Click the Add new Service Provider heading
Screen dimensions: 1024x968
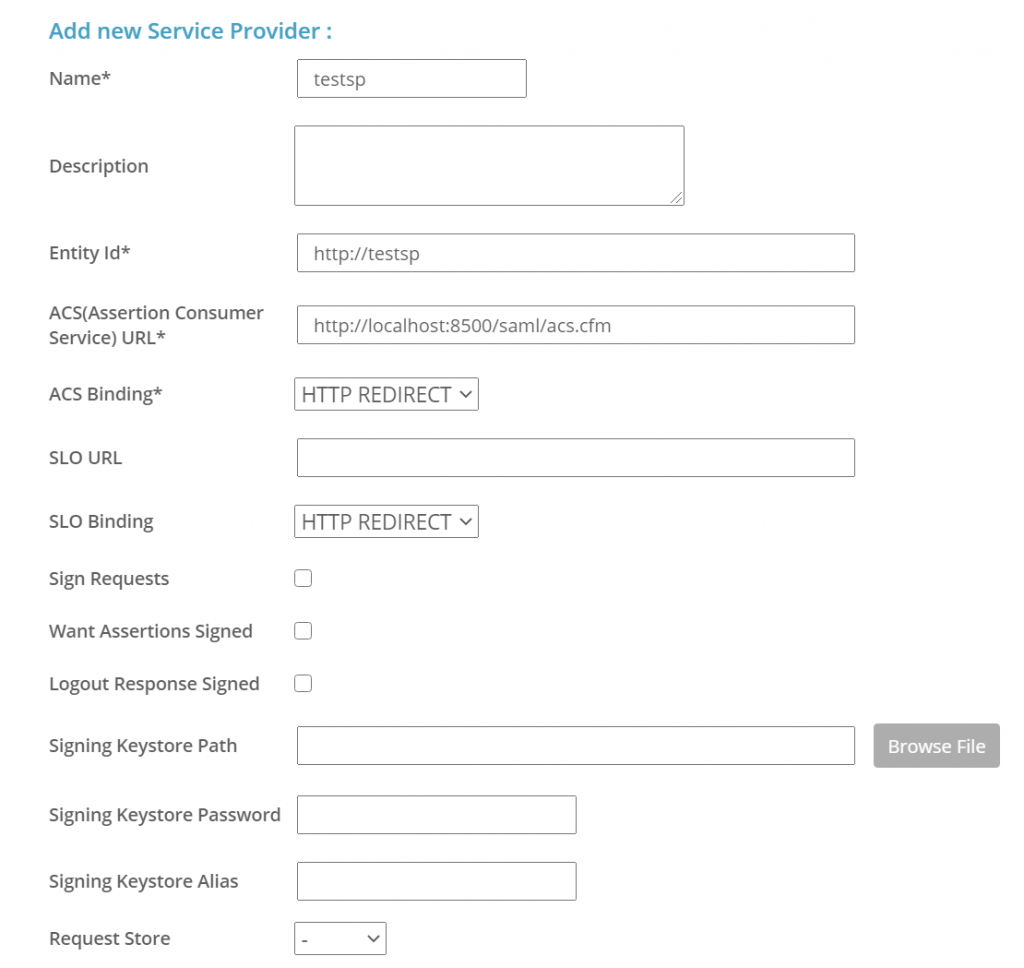(x=190, y=31)
